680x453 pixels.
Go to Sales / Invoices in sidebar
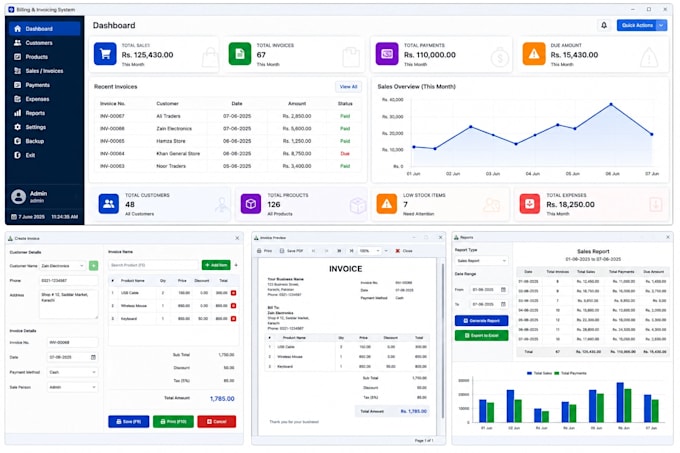44,71
